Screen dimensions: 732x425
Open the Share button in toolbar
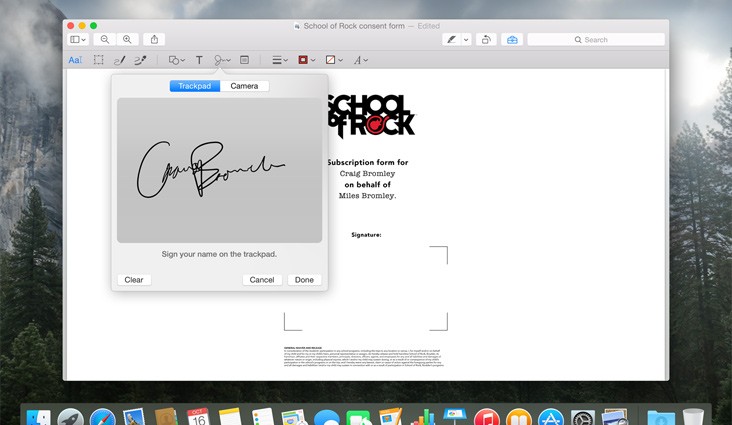pos(154,39)
